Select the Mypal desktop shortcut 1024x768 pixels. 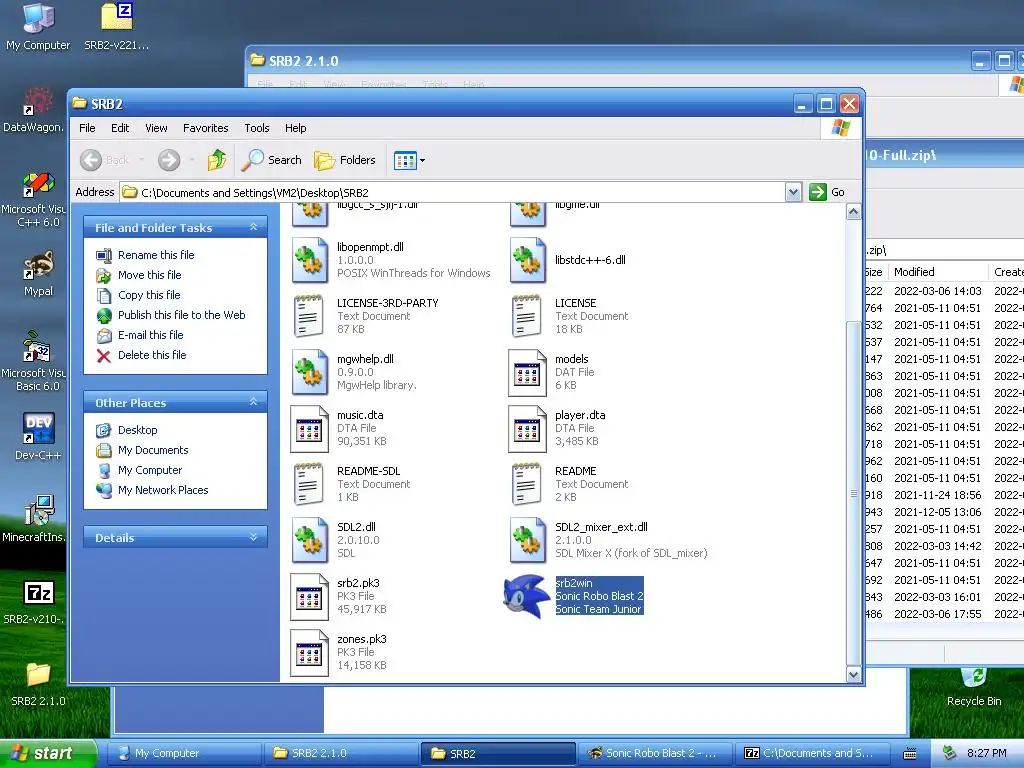coord(39,274)
